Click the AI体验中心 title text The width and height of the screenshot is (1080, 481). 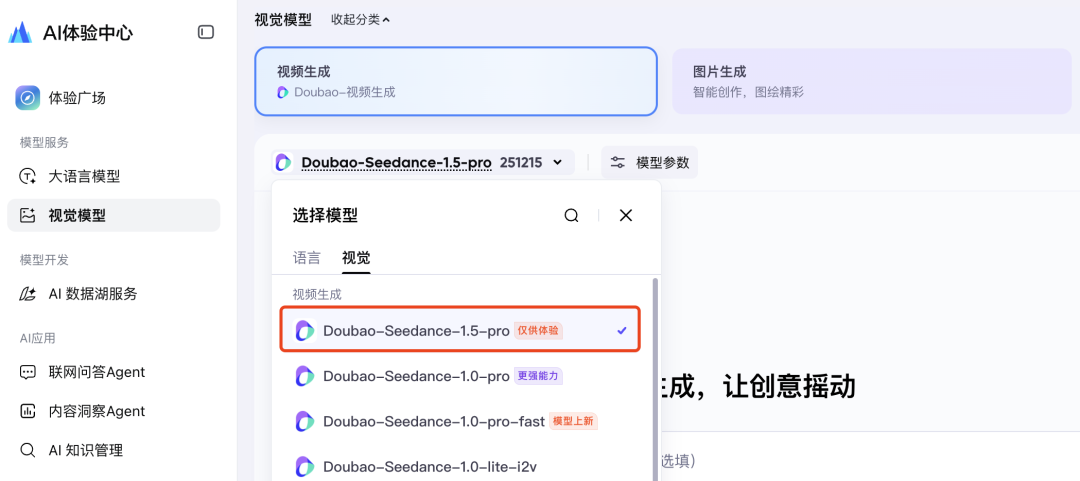pos(88,32)
